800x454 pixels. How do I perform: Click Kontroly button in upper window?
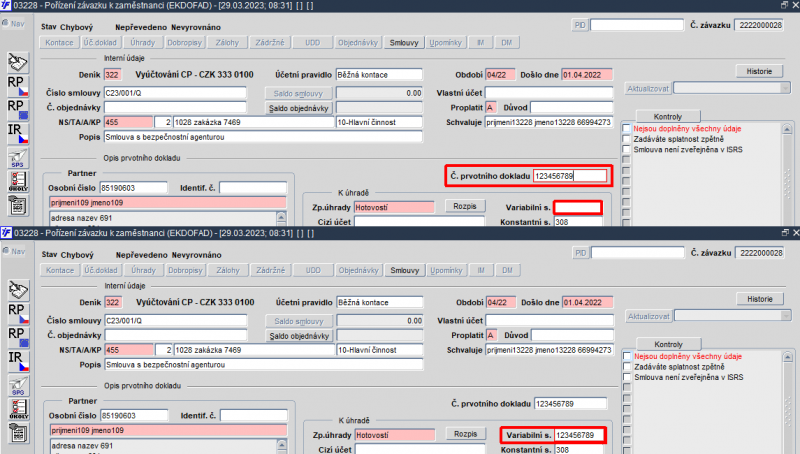[668, 116]
